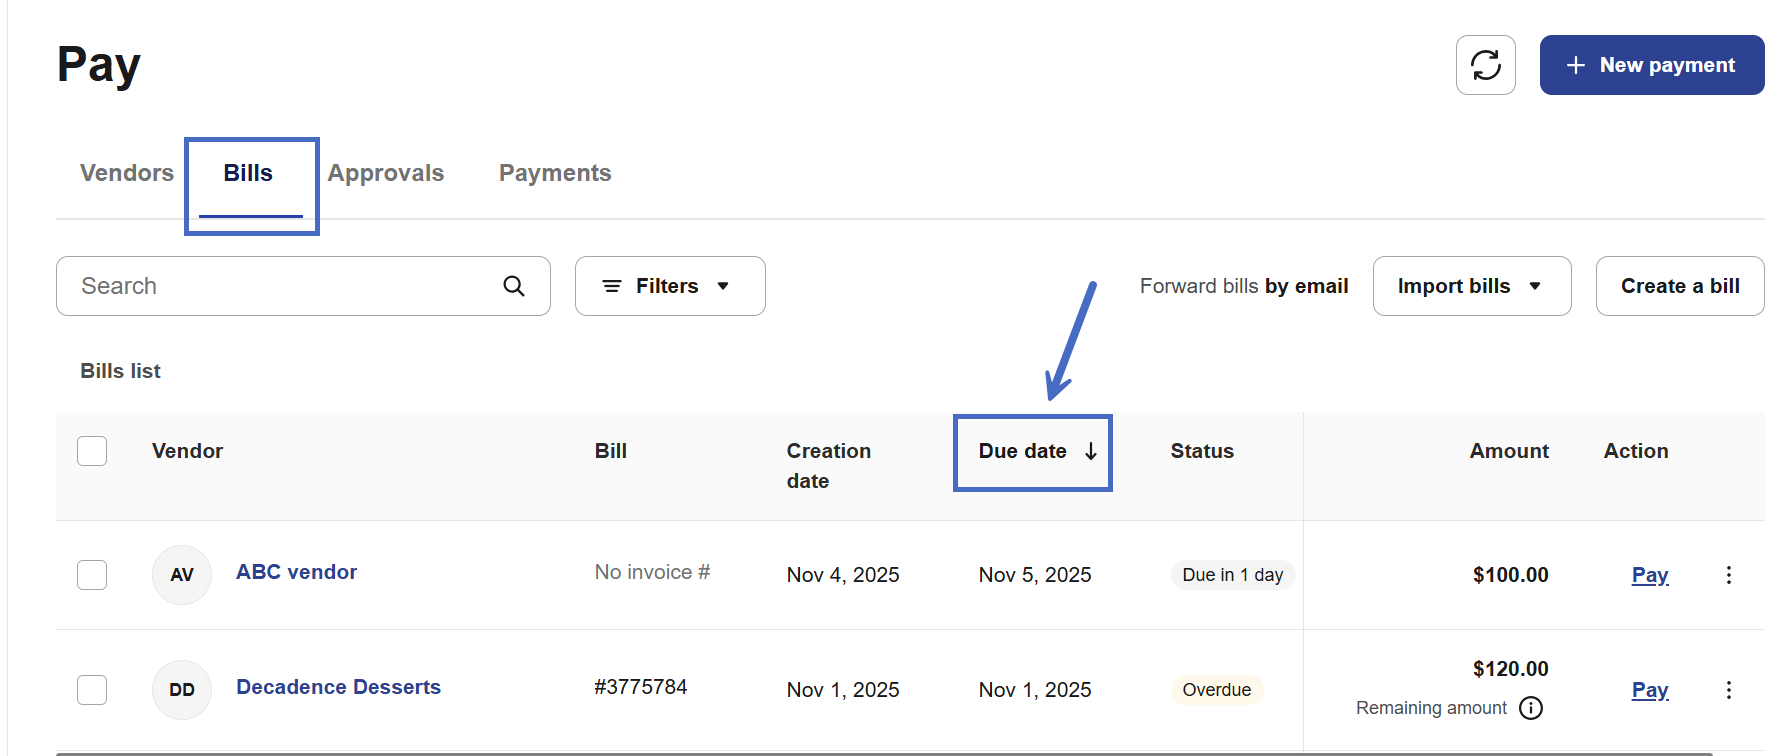This screenshot has height=756, width=1789.
Task: Click the search magnifier icon
Action: [x=514, y=286]
